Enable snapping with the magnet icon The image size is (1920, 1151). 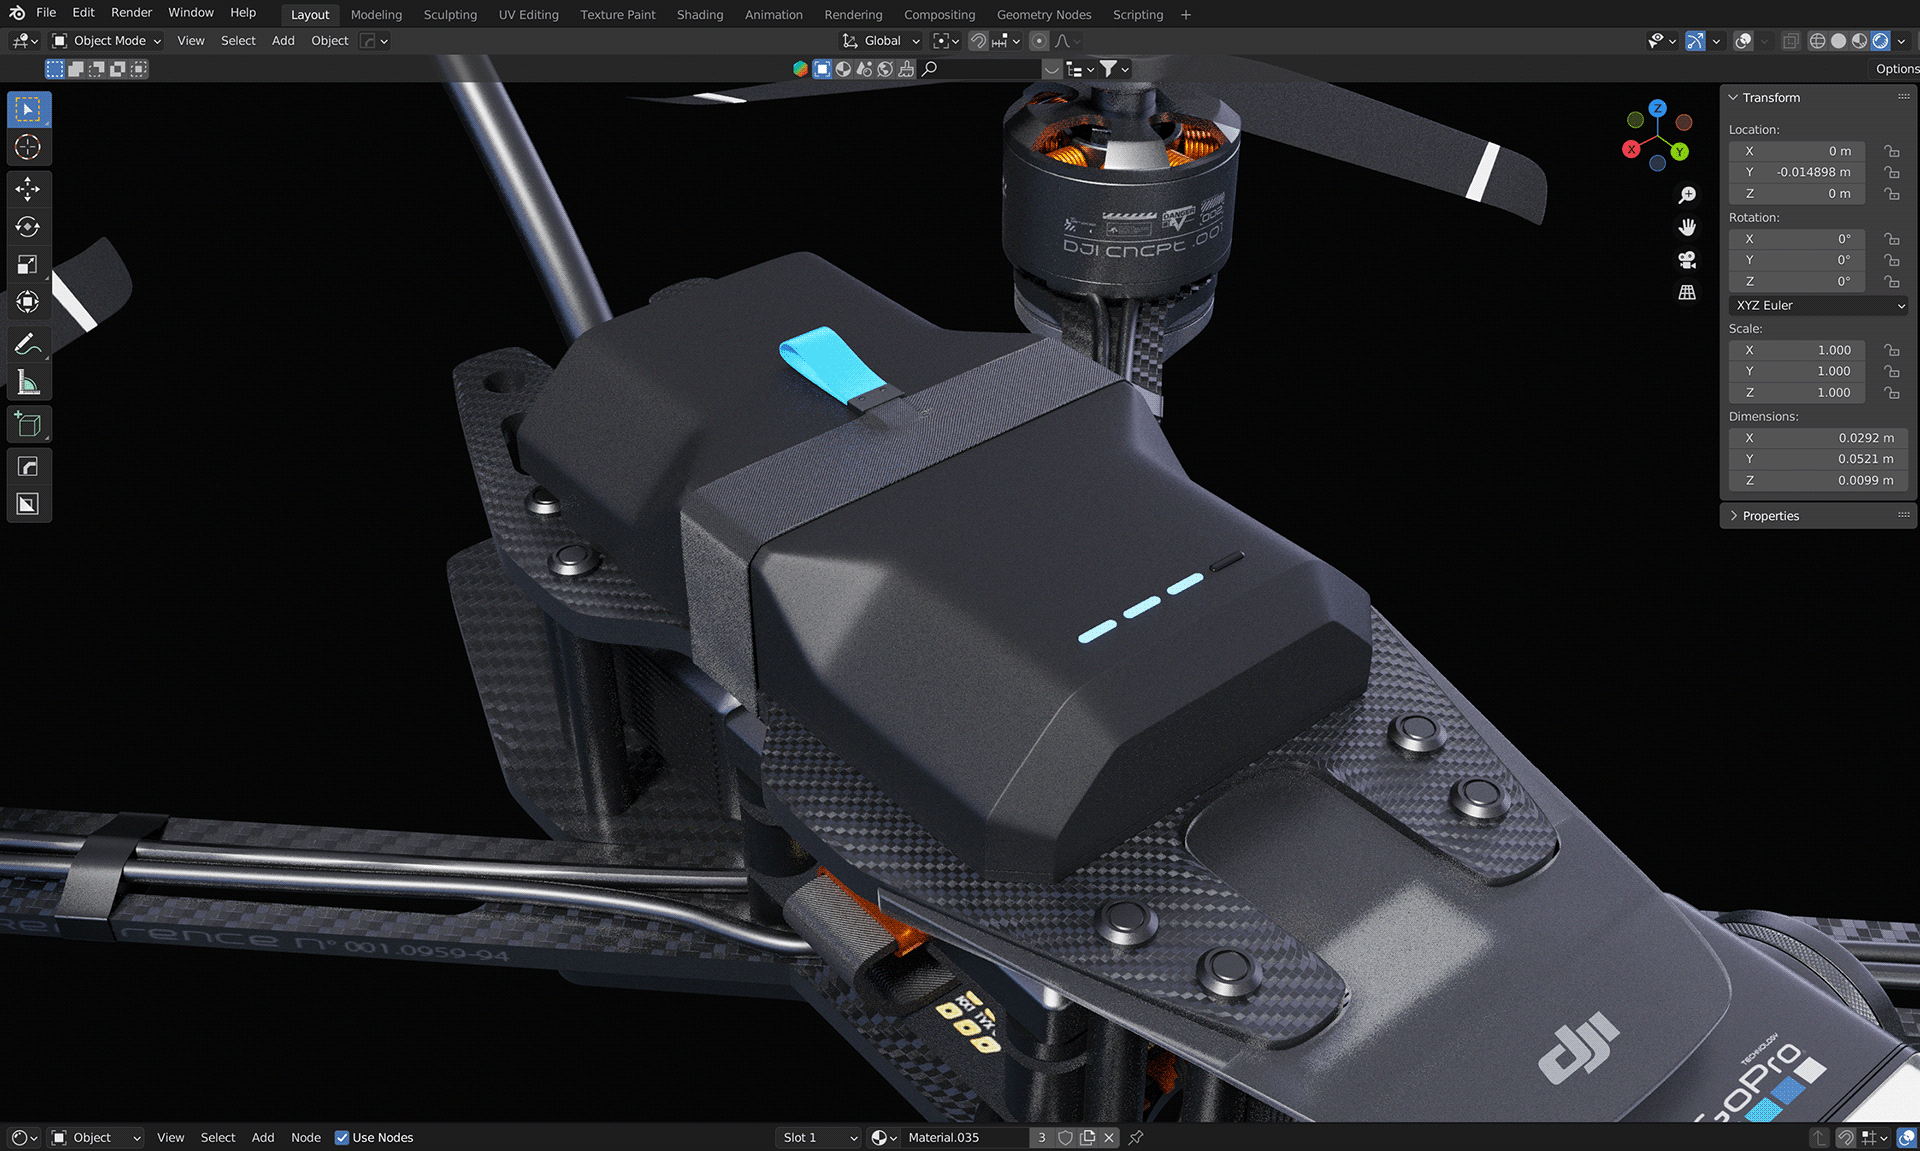978,41
